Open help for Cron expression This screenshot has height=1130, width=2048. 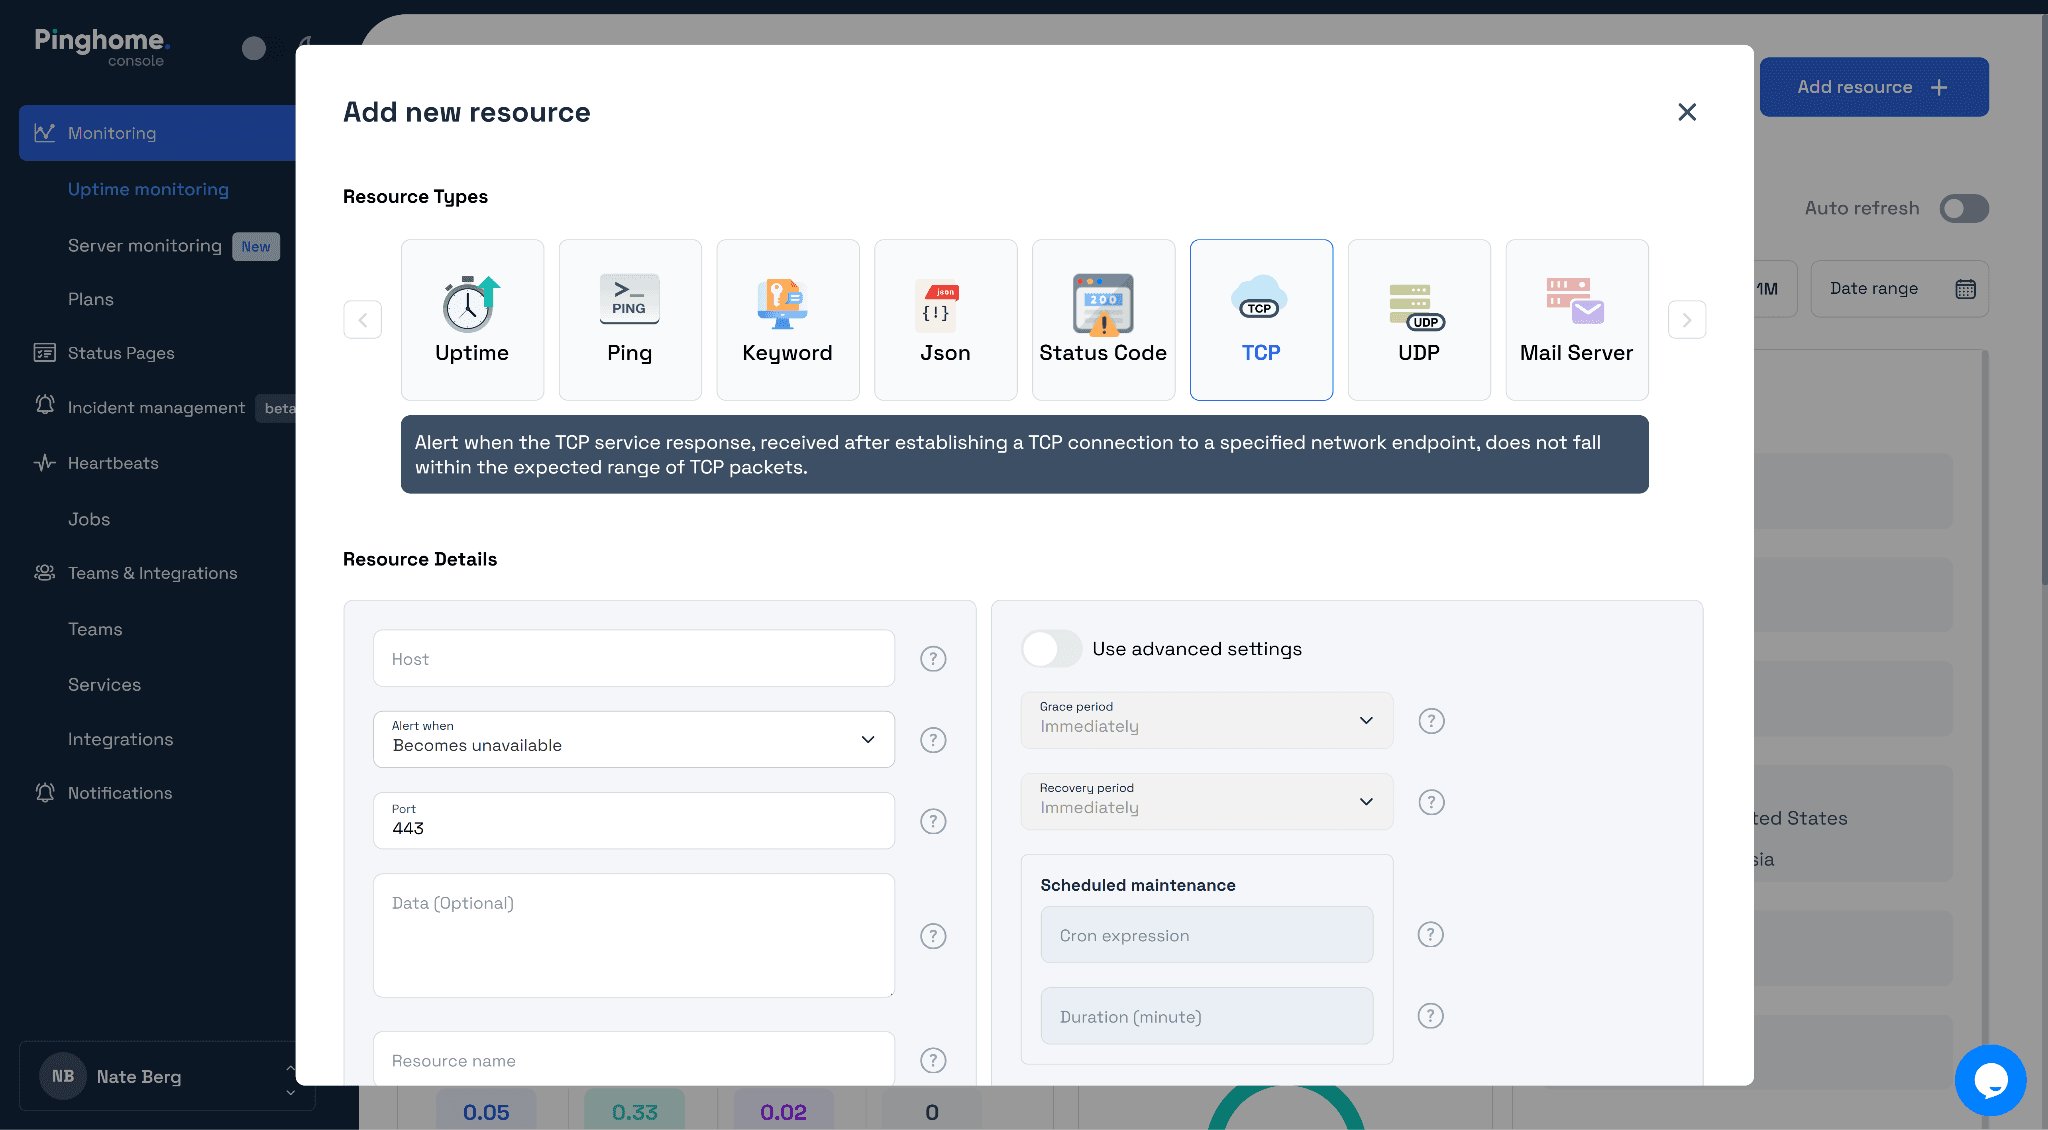point(1431,934)
